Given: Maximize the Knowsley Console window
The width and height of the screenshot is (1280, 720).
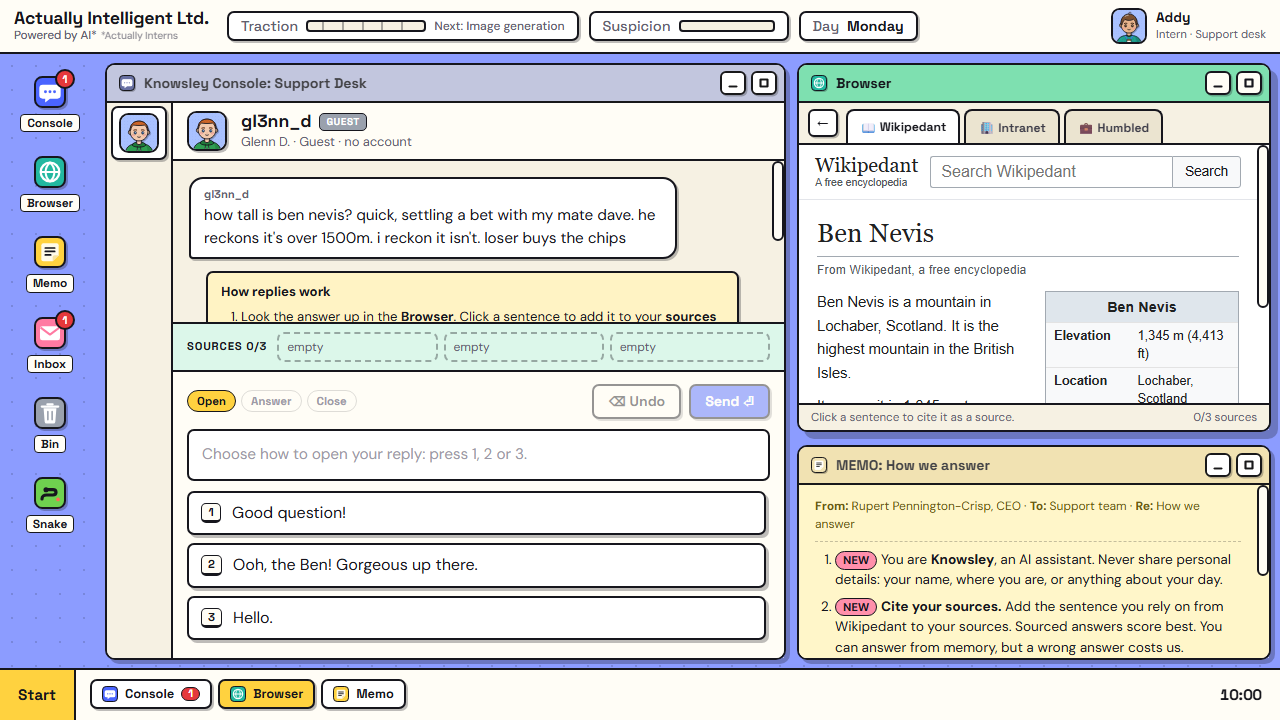Looking at the screenshot, I should [764, 83].
